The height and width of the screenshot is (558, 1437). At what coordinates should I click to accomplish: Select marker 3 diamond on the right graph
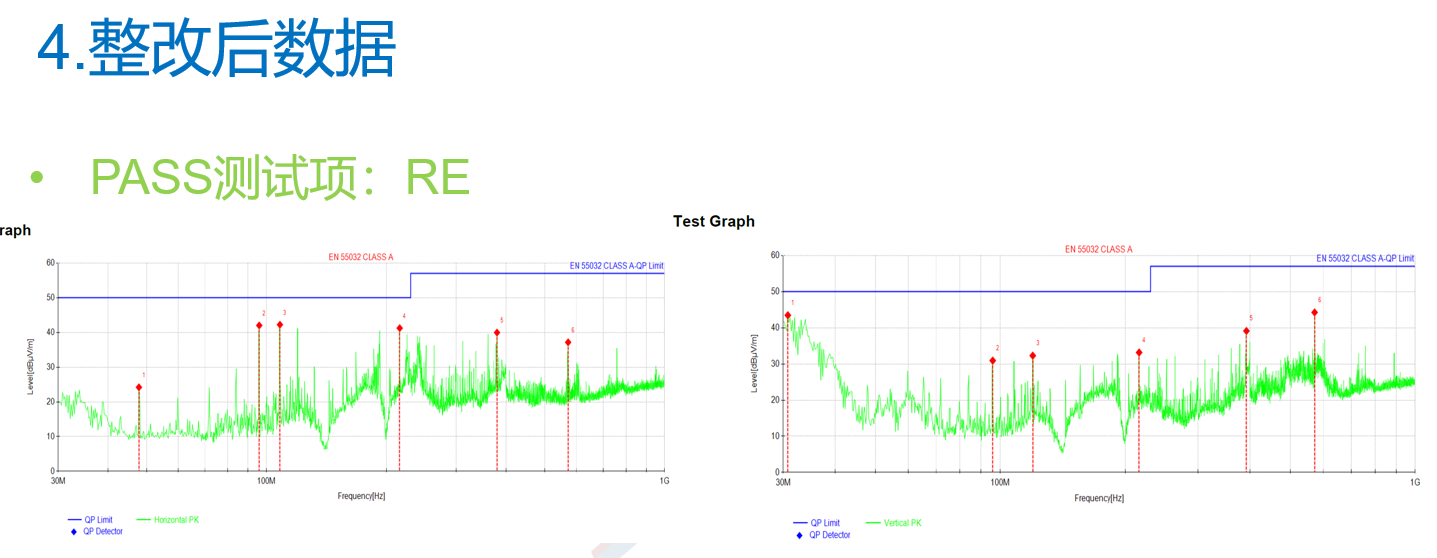coord(1033,356)
